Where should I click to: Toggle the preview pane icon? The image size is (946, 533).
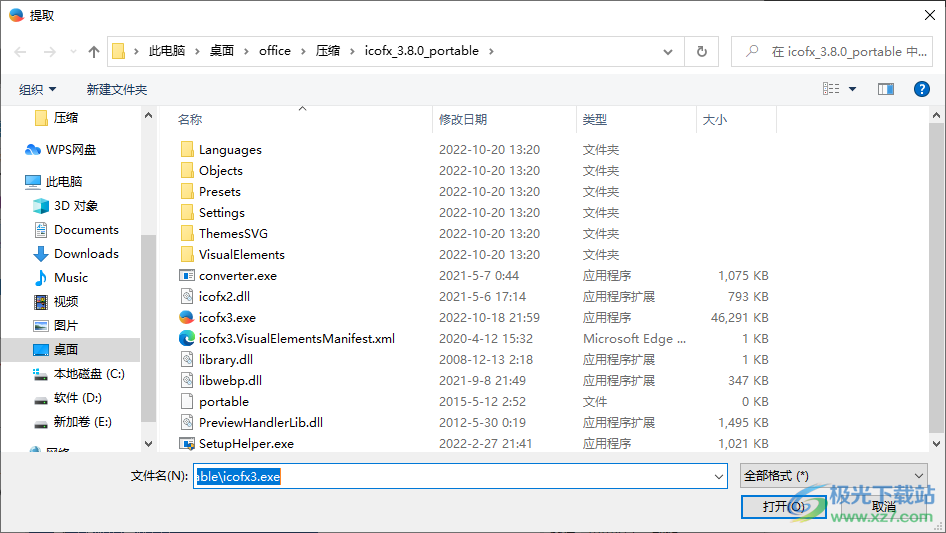point(886,89)
